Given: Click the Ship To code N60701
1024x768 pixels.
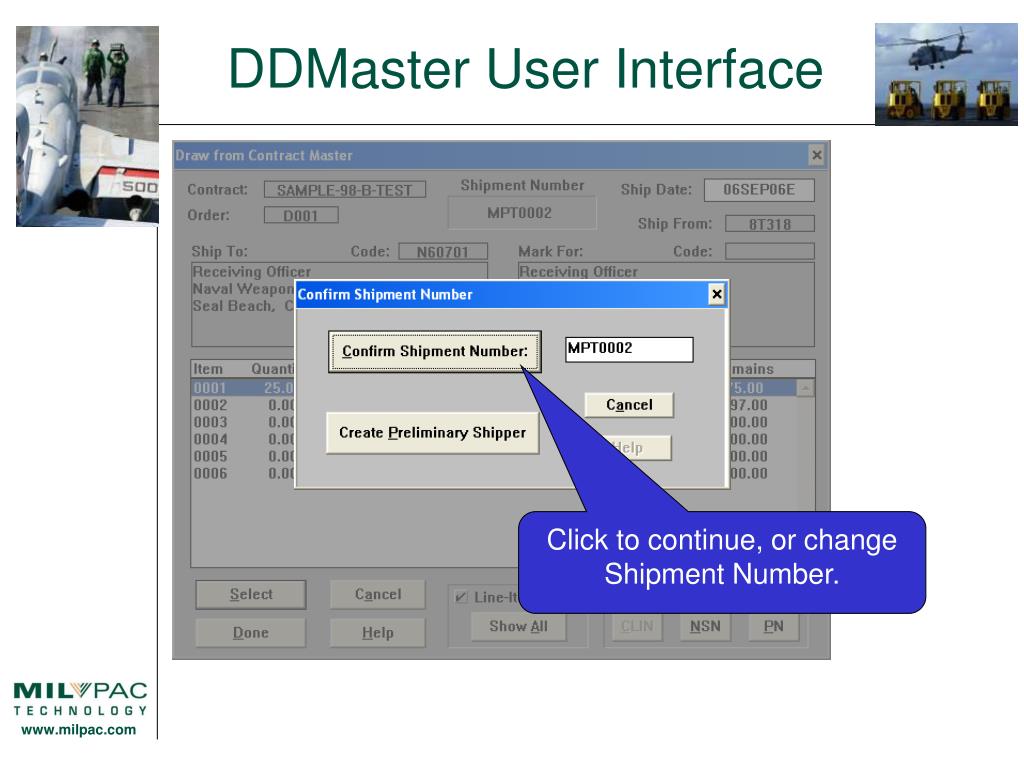Looking at the screenshot, I should [x=443, y=251].
